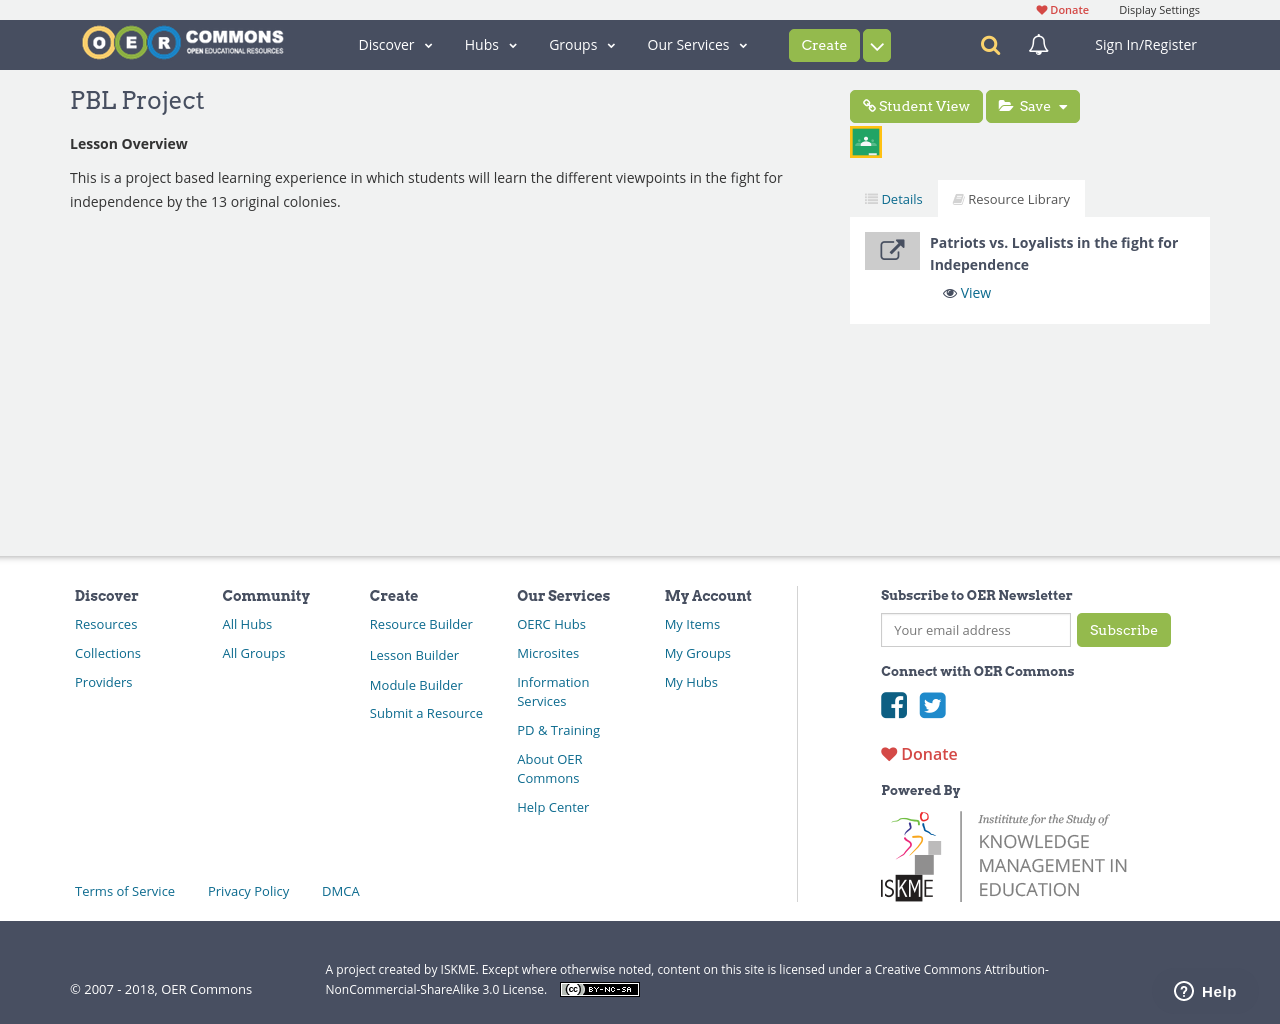Share resource to Google Classroom
Image resolution: width=1280 pixels, height=1024 pixels.
click(x=865, y=141)
